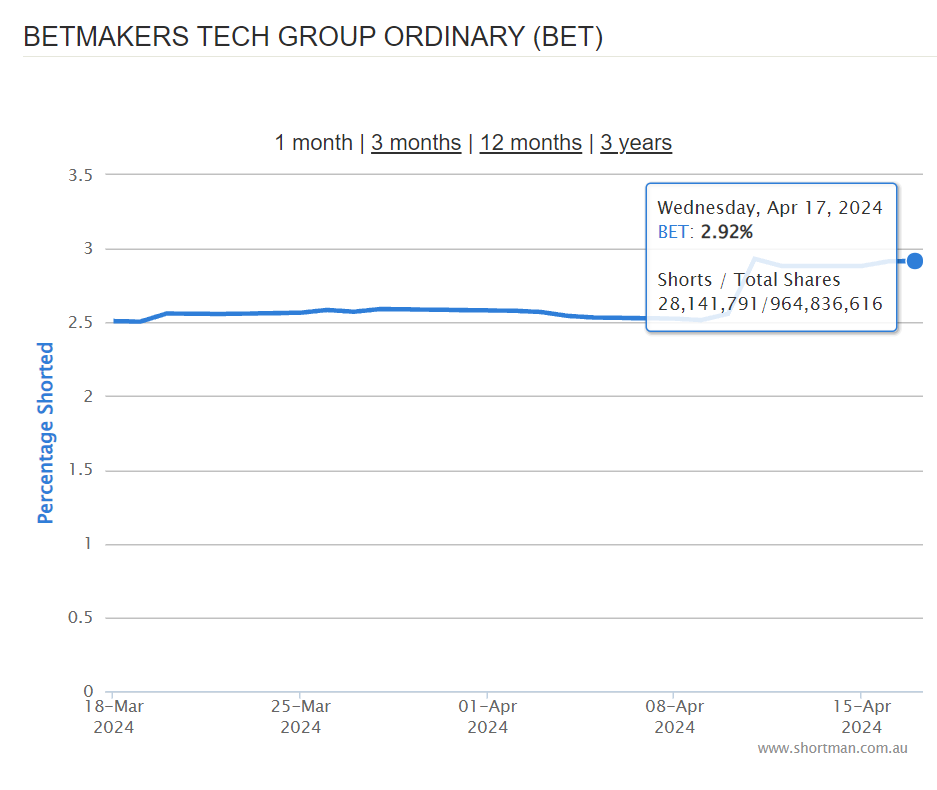Click the tooltip date Wednesday, Apr 17, 2024
The image size is (937, 790).
(x=769, y=208)
